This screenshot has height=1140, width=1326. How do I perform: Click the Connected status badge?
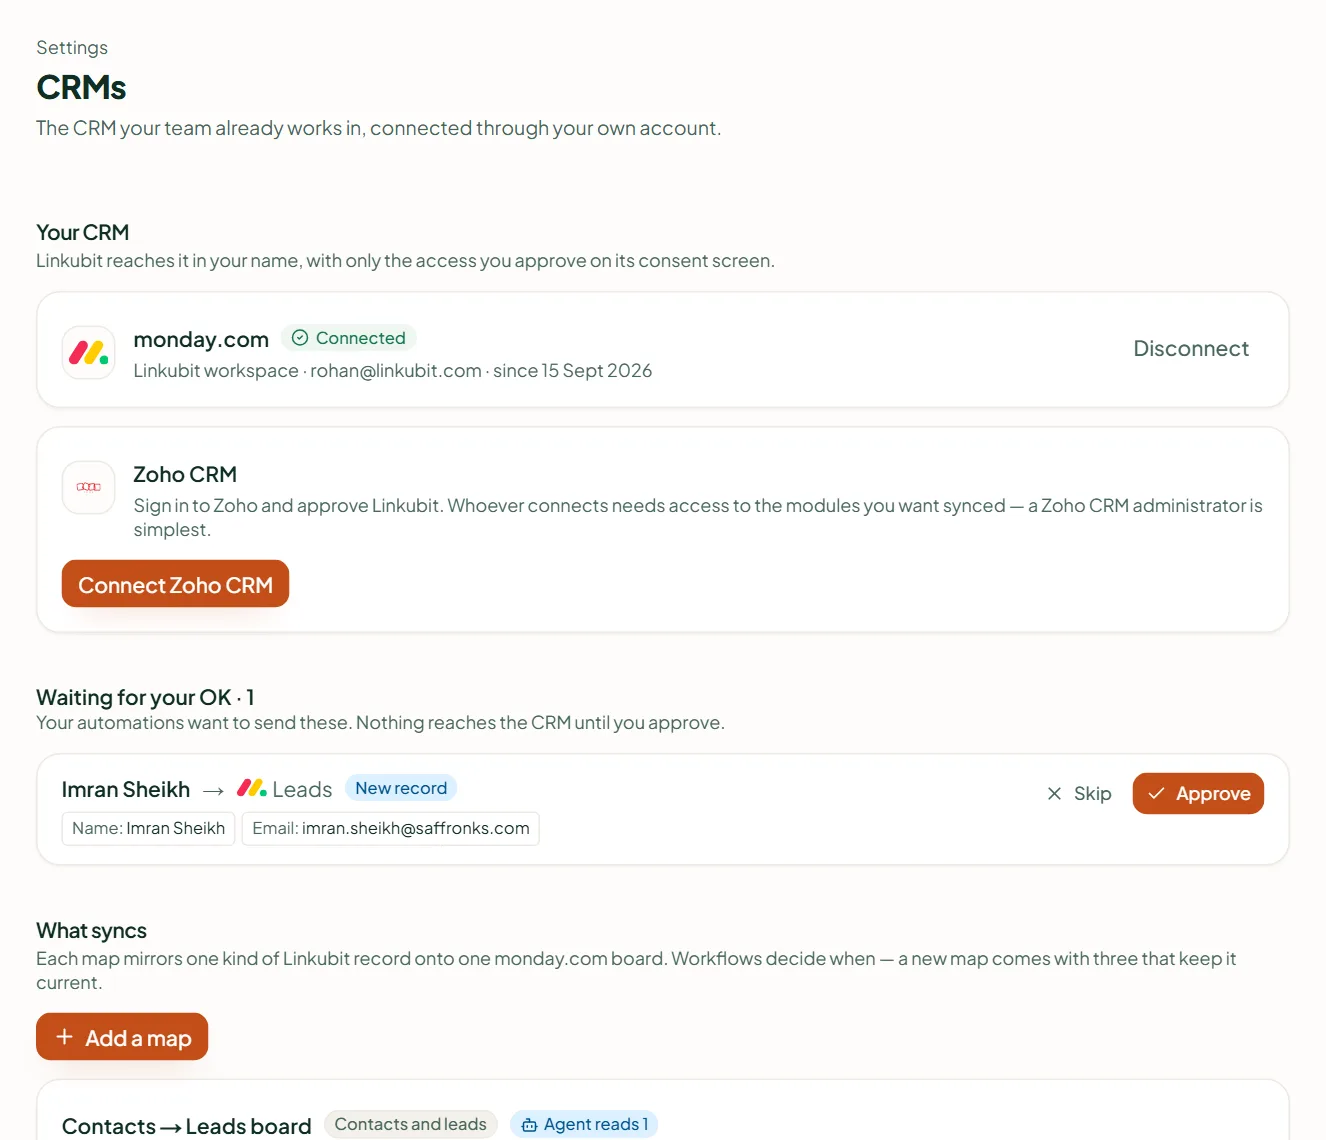[x=349, y=338]
